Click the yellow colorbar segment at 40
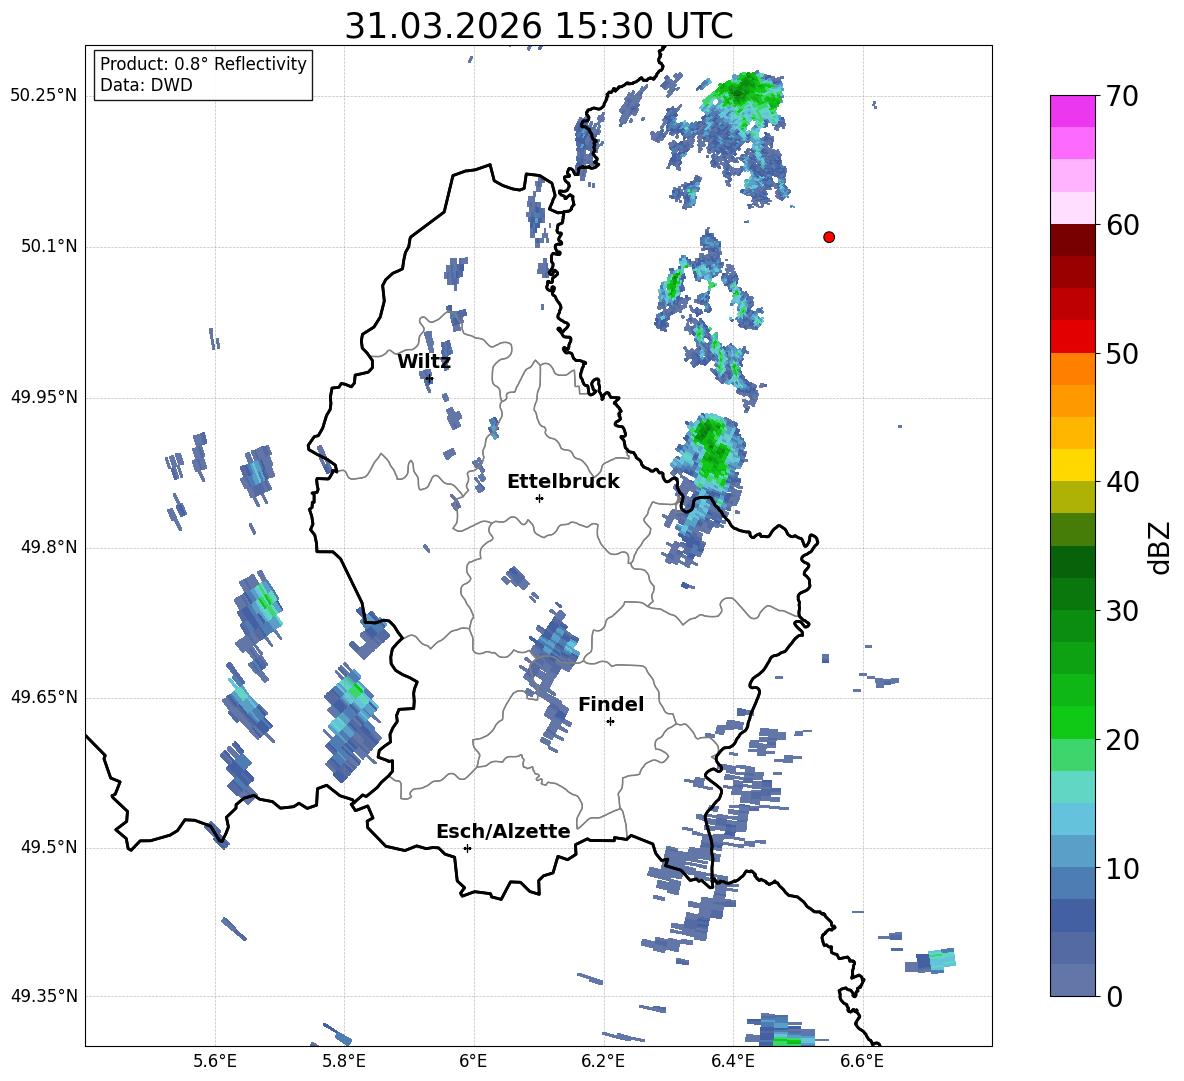Screen dimensions: 1184x1081 click(1072, 465)
